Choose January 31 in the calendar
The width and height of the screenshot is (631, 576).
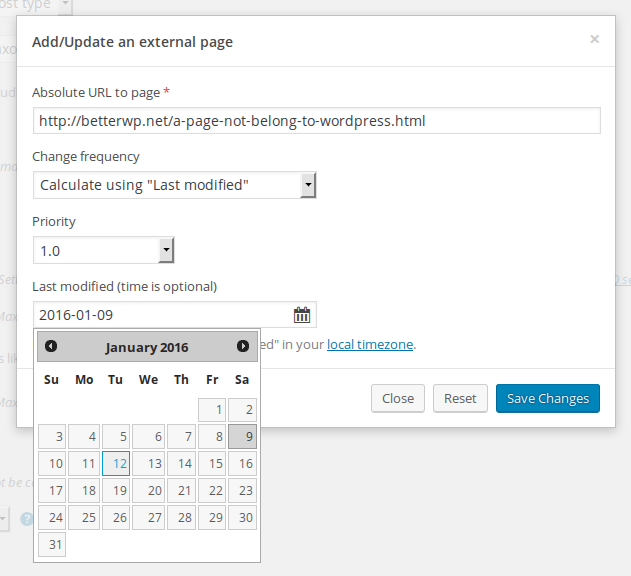coord(52,545)
